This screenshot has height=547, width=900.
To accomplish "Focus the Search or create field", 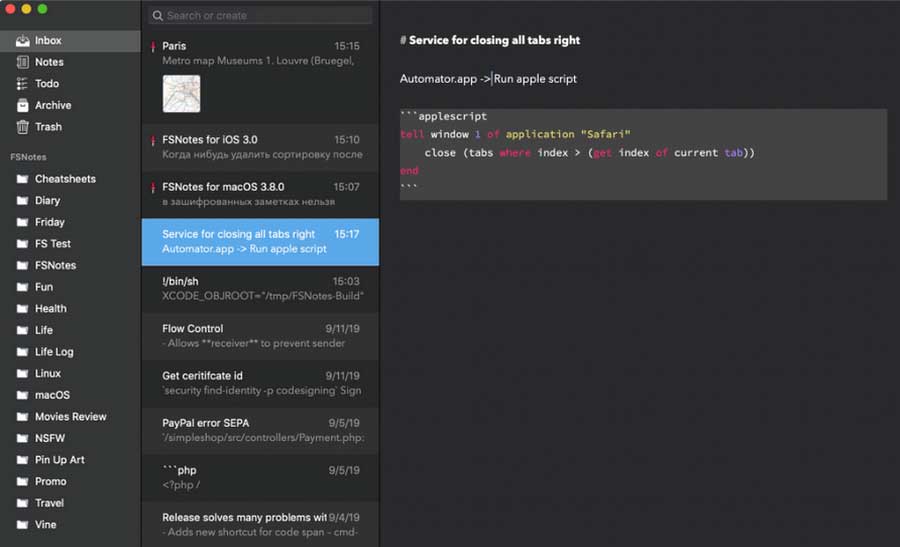I will [261, 15].
